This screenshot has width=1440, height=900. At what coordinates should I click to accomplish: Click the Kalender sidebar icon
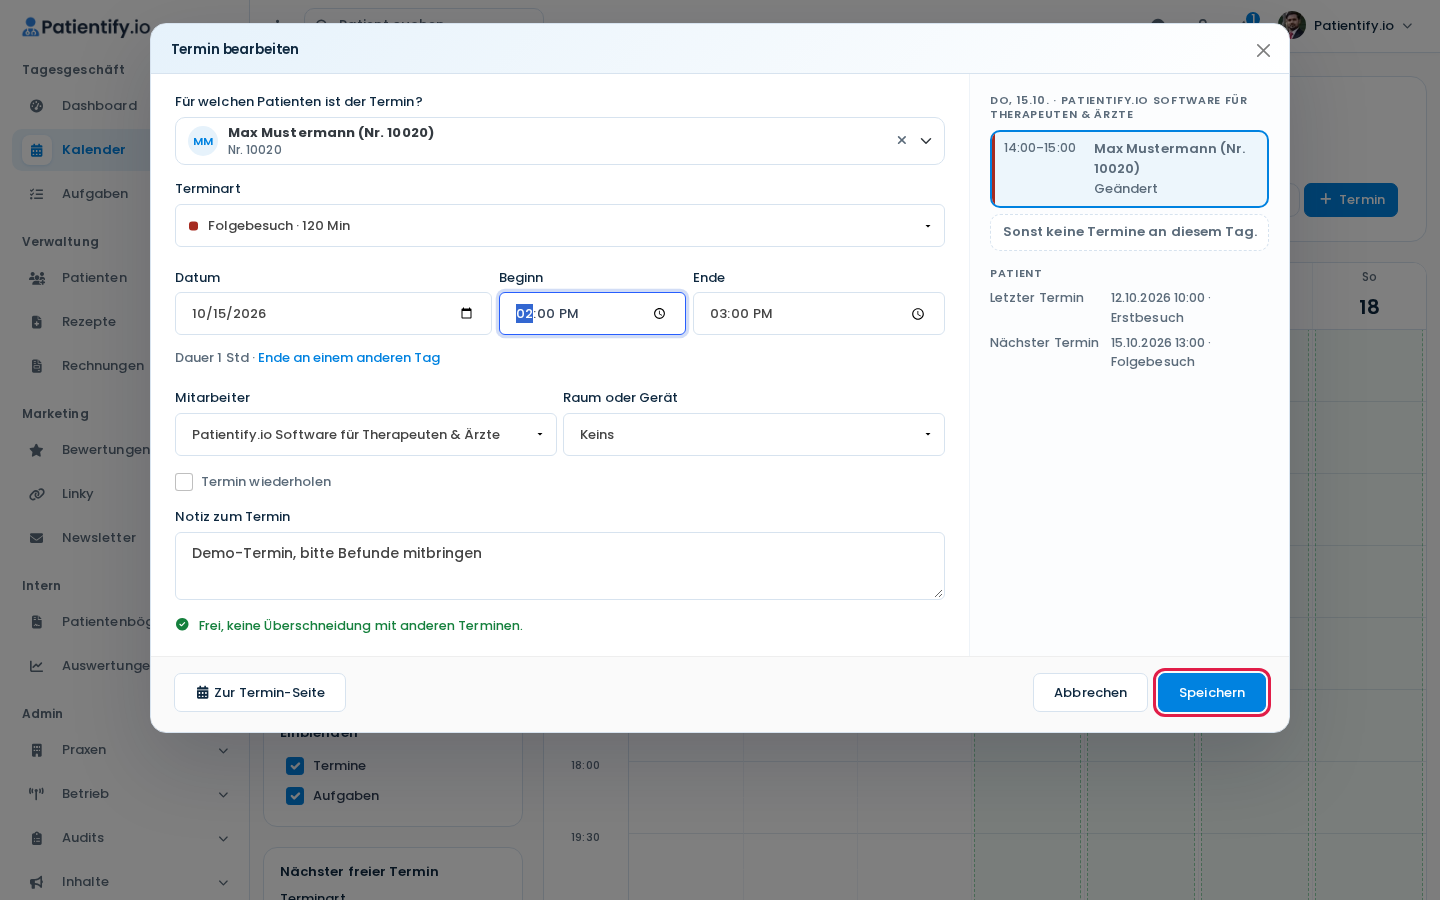point(37,150)
